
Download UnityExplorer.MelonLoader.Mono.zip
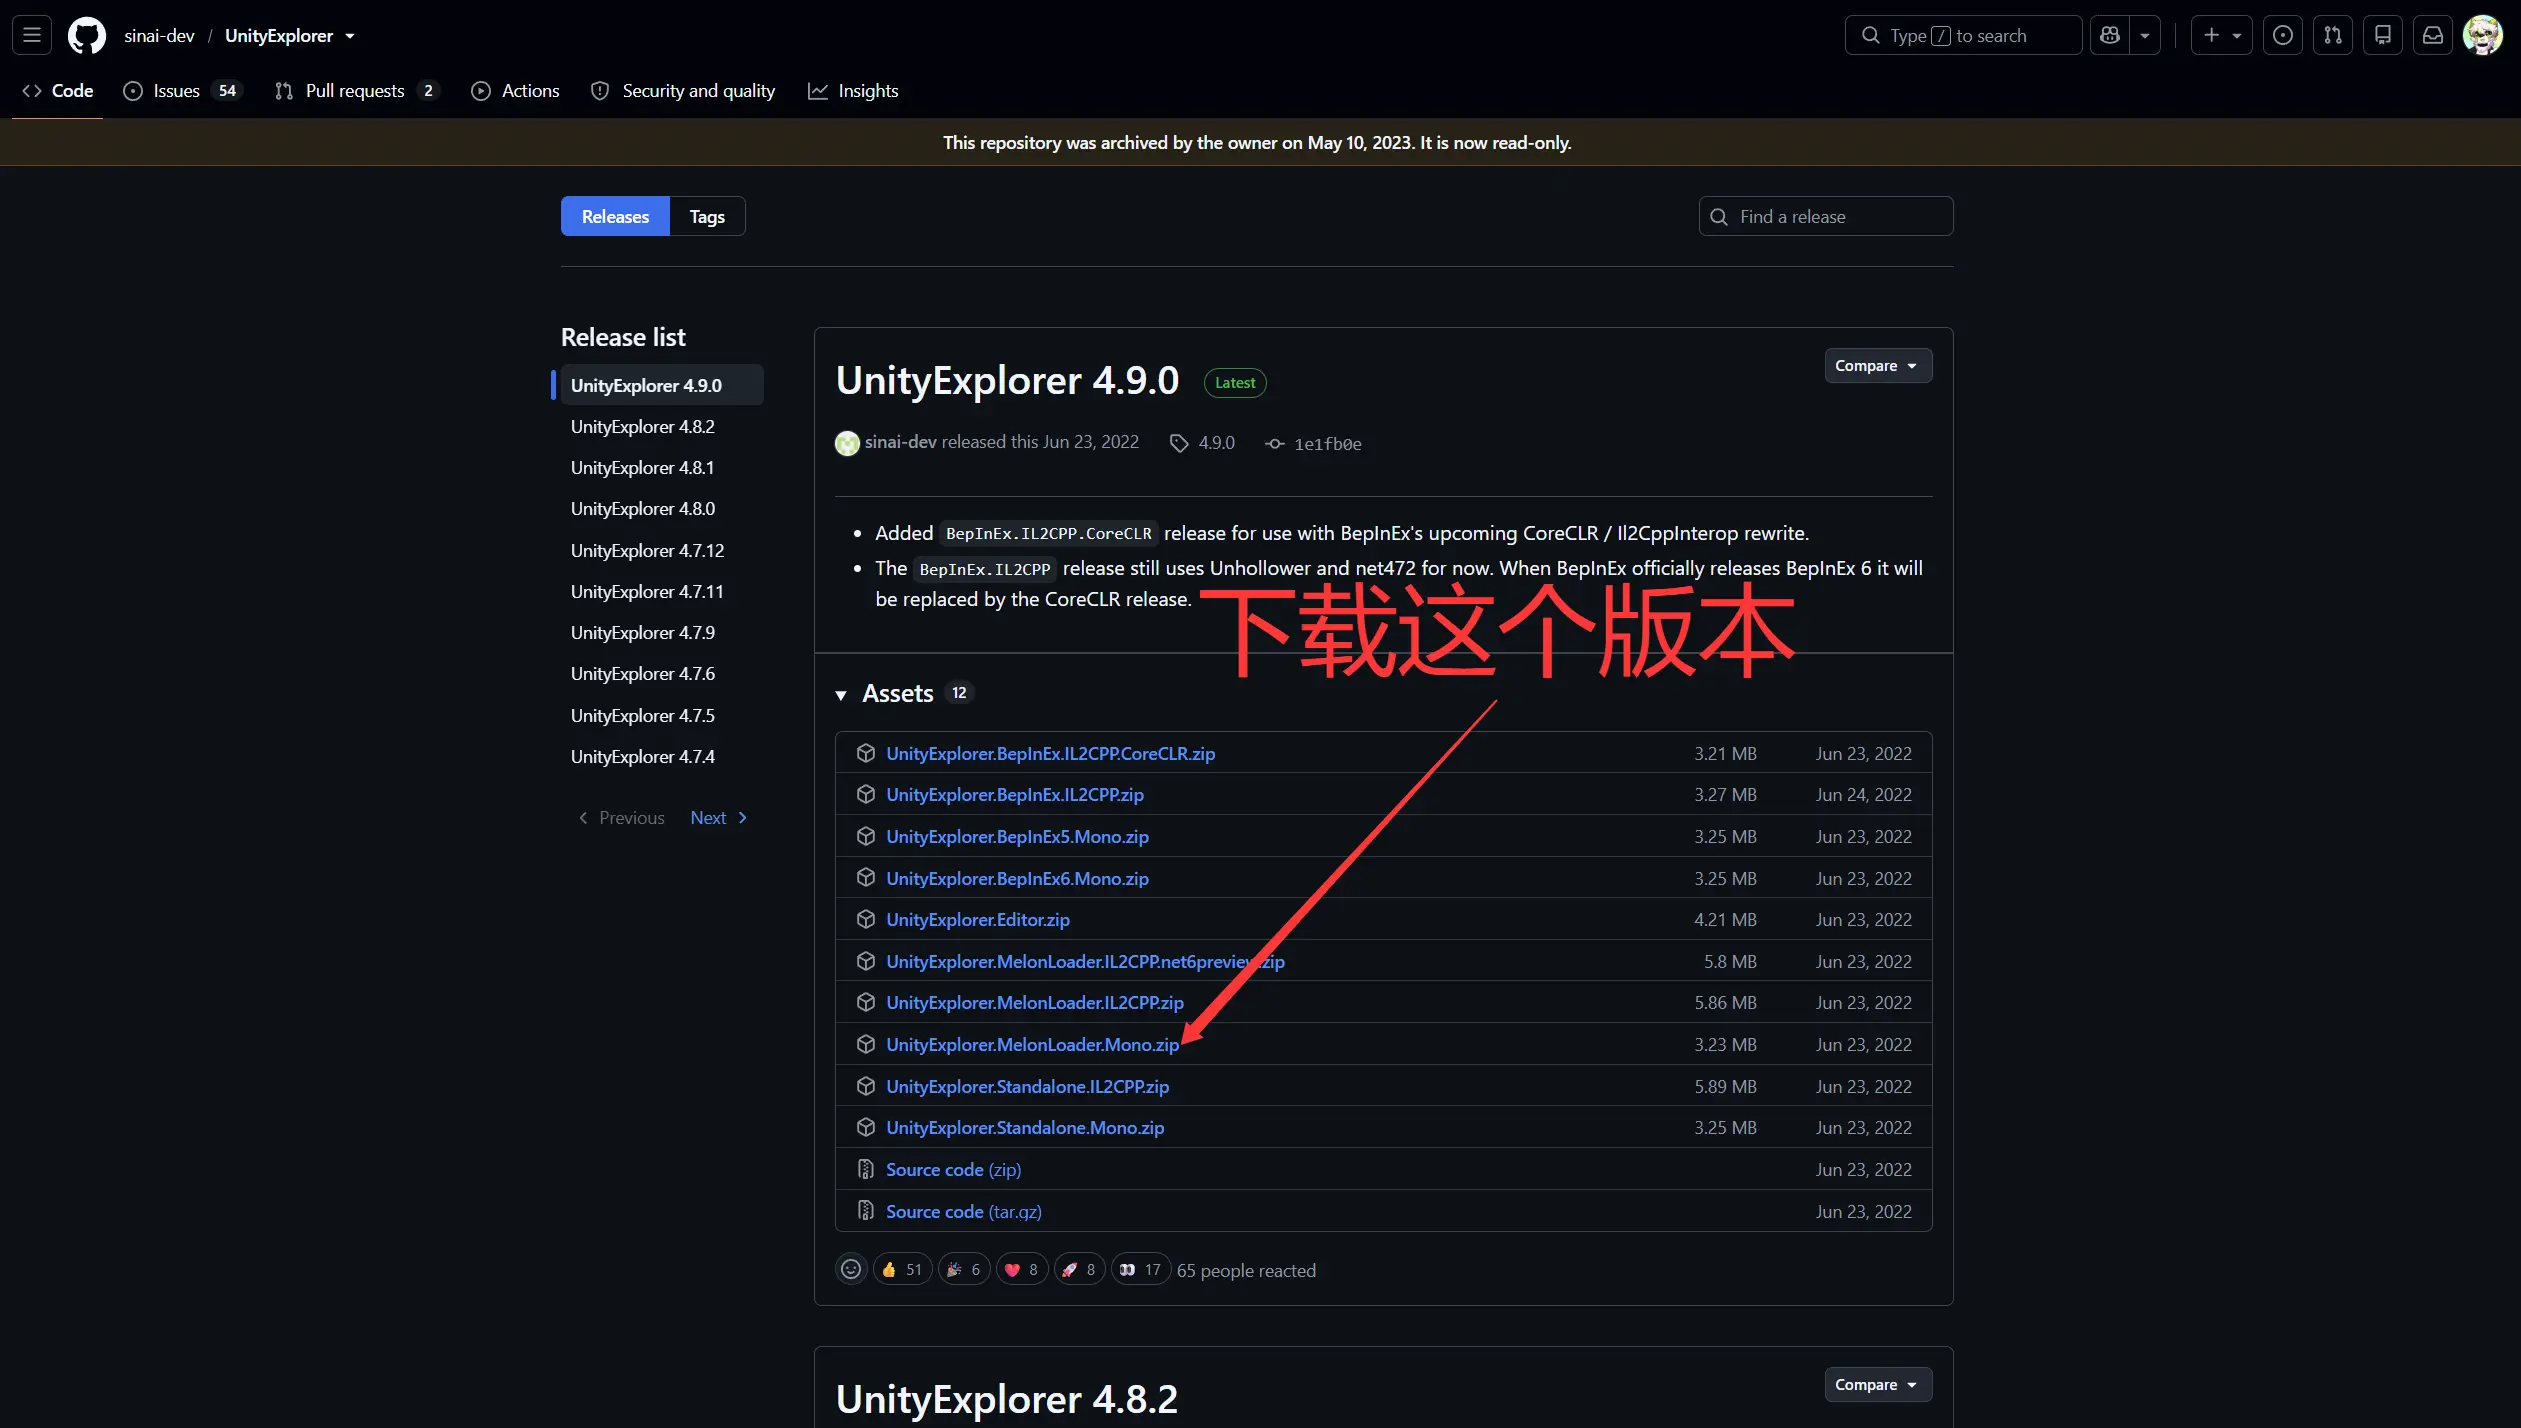click(x=1033, y=1045)
